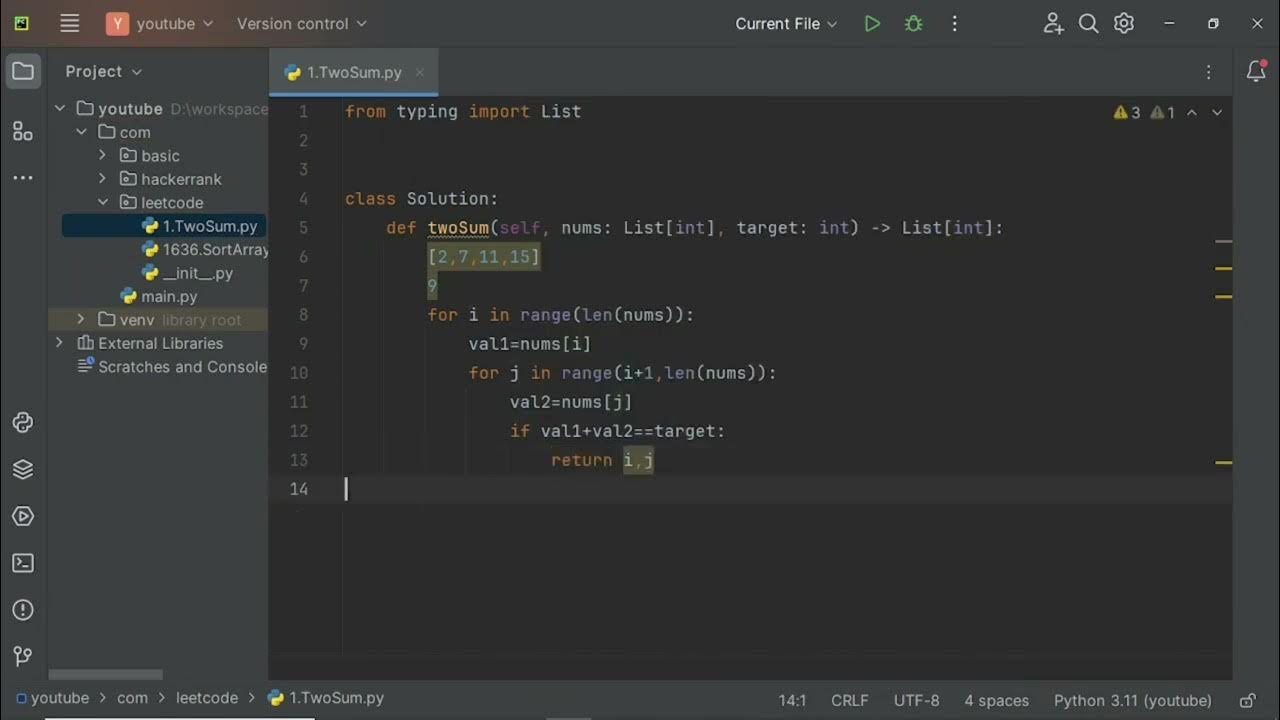Open Code With Me add-user icon
Image resolution: width=1280 pixels, height=720 pixels.
(1053, 23)
